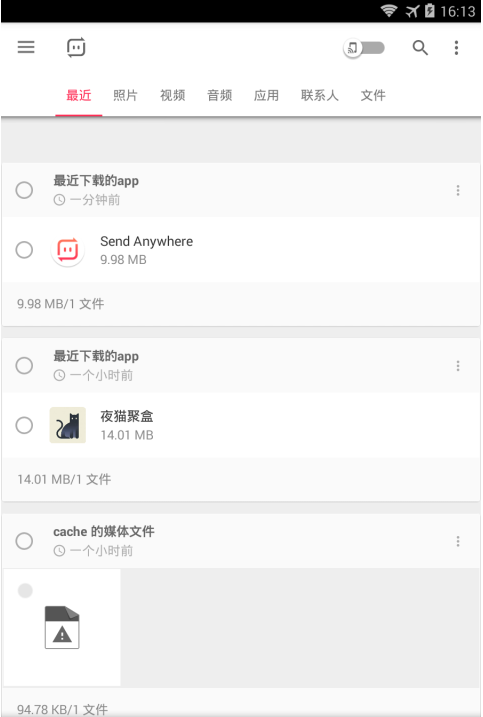Screen dimensions: 483x717
Task: Select the first 最近下载的app group circle
Action: coord(24,190)
